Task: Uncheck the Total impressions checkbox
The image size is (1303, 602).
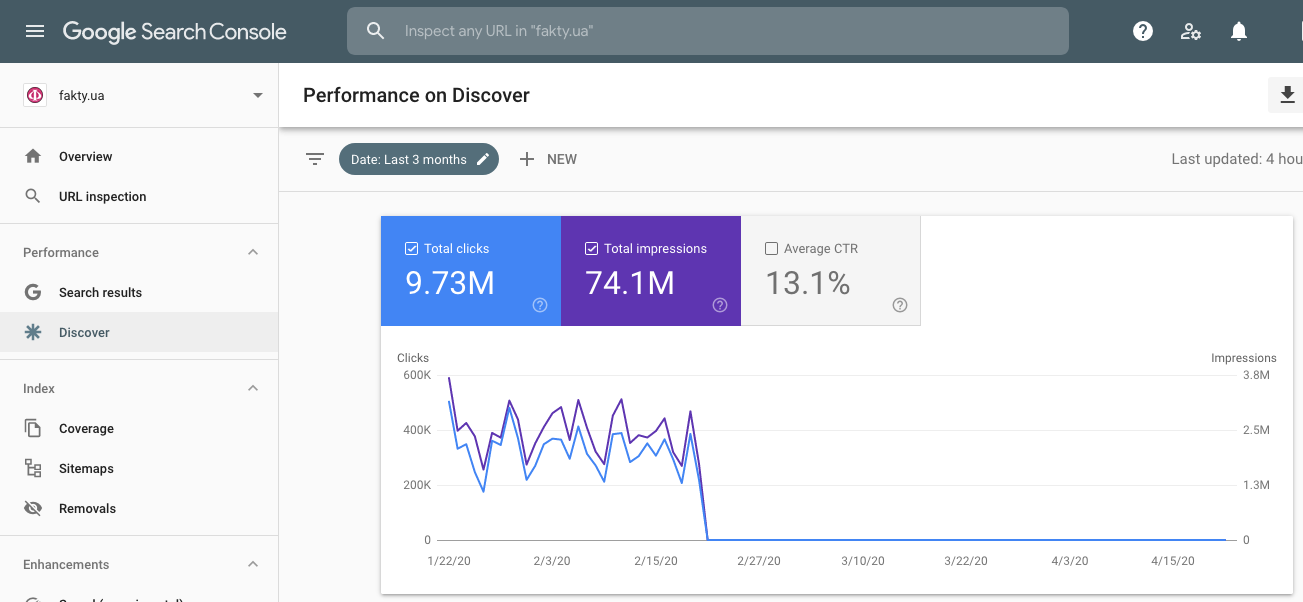Action: coord(592,249)
